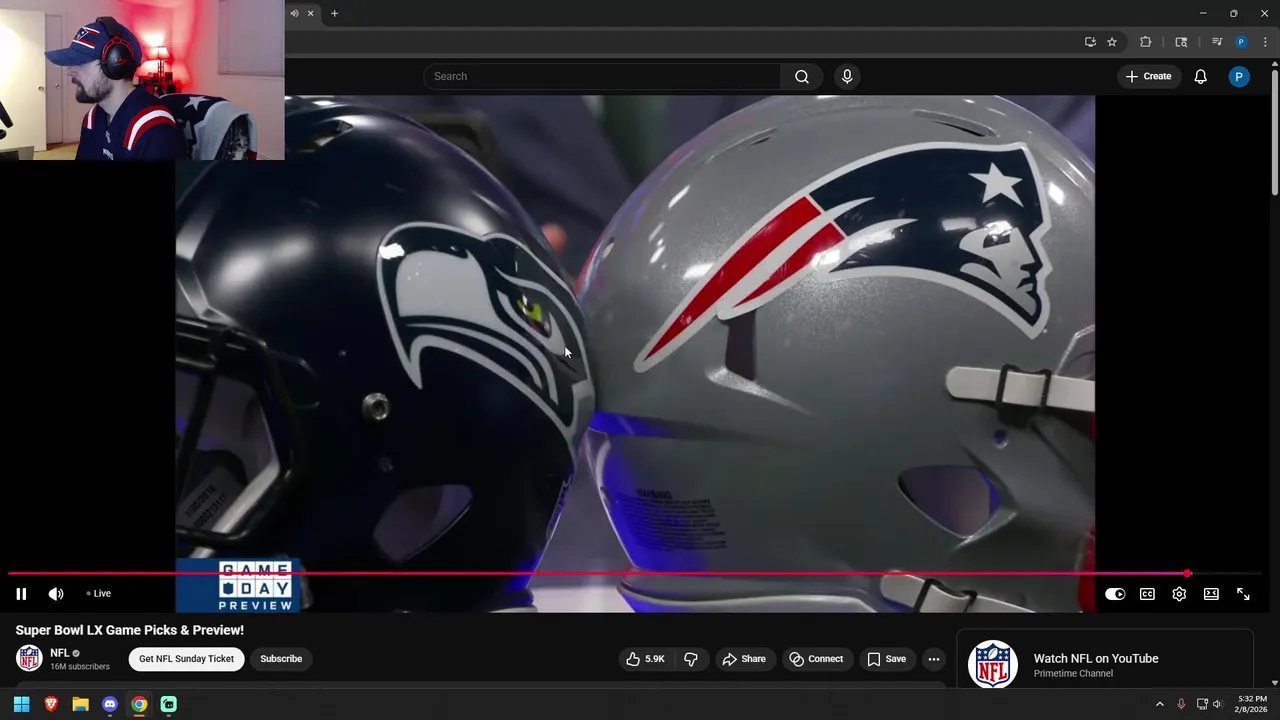Open video player settings gear
1280x720 pixels.
tap(1179, 594)
